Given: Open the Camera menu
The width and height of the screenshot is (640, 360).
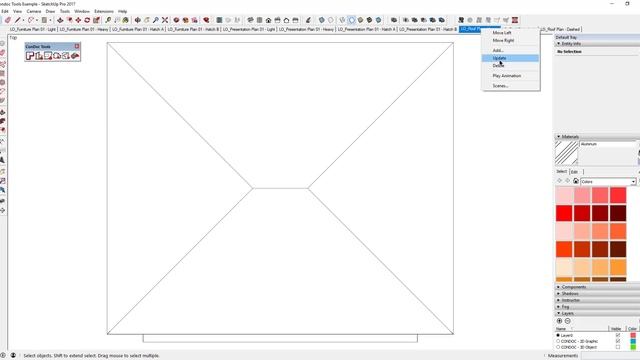Looking at the screenshot, I should [34, 11].
